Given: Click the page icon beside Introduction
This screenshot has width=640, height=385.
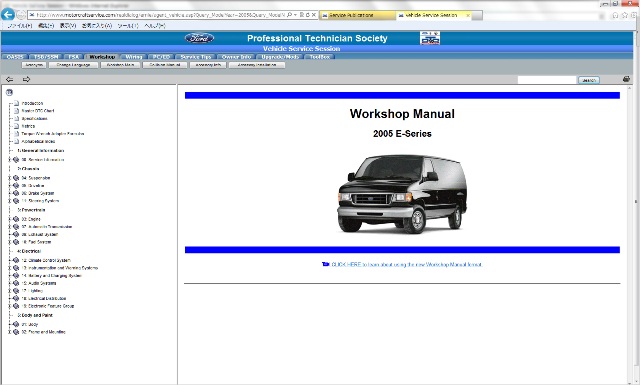Looking at the screenshot, I should tap(17, 103).
